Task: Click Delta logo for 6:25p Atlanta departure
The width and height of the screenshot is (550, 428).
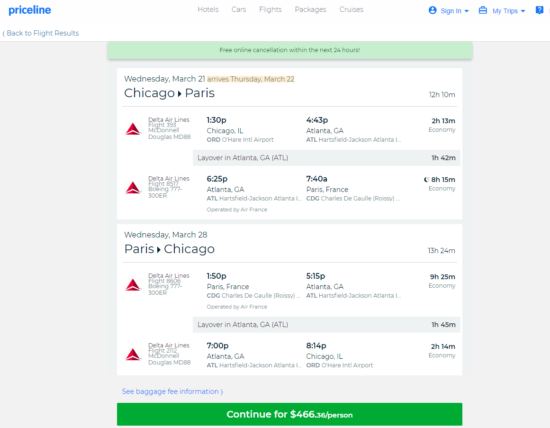Action: [133, 188]
